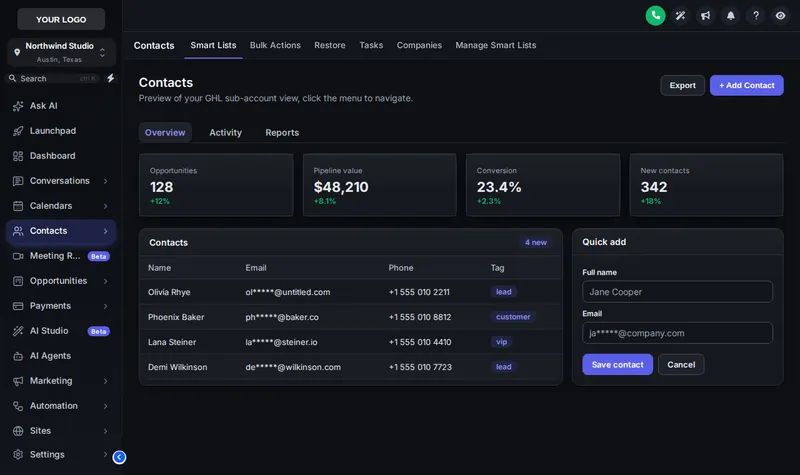
Task: Switch to the Smart Lists tab
Action: coord(213,45)
